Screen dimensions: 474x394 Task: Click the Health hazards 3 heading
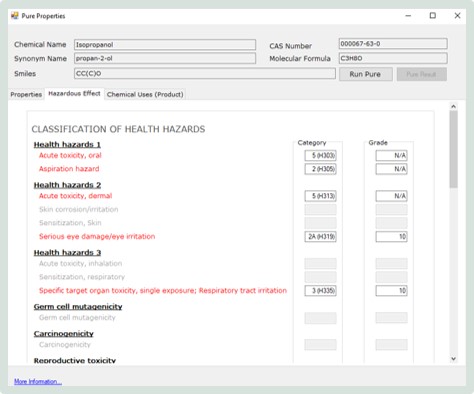pos(67,253)
